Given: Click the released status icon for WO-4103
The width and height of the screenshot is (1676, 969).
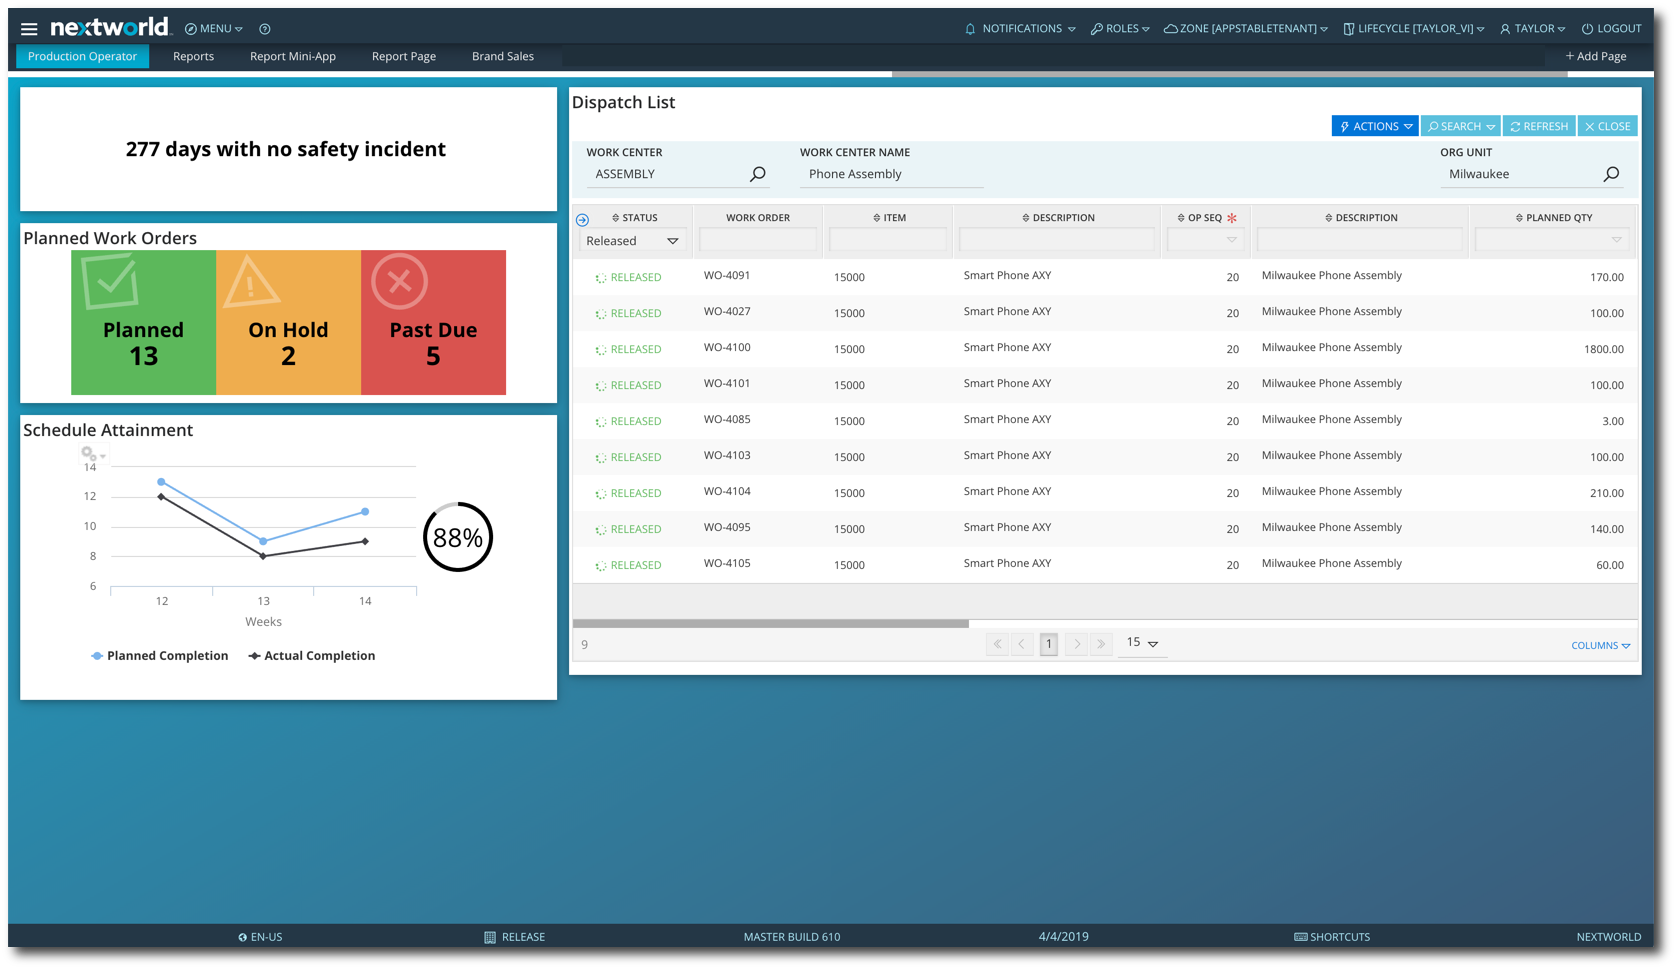Looking at the screenshot, I should tap(600, 458).
